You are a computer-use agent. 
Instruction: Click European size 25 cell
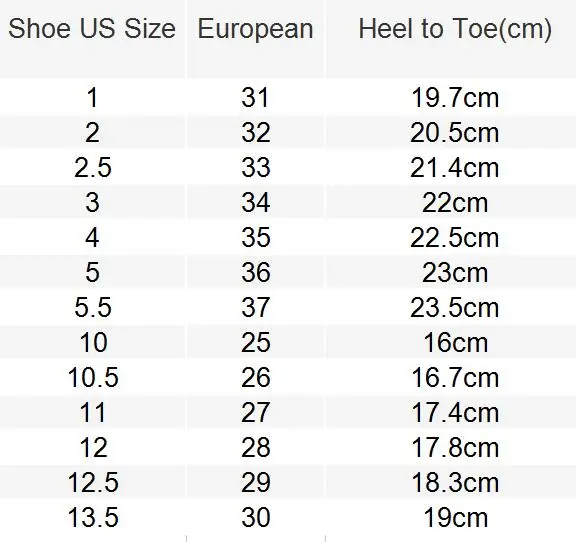click(255, 342)
